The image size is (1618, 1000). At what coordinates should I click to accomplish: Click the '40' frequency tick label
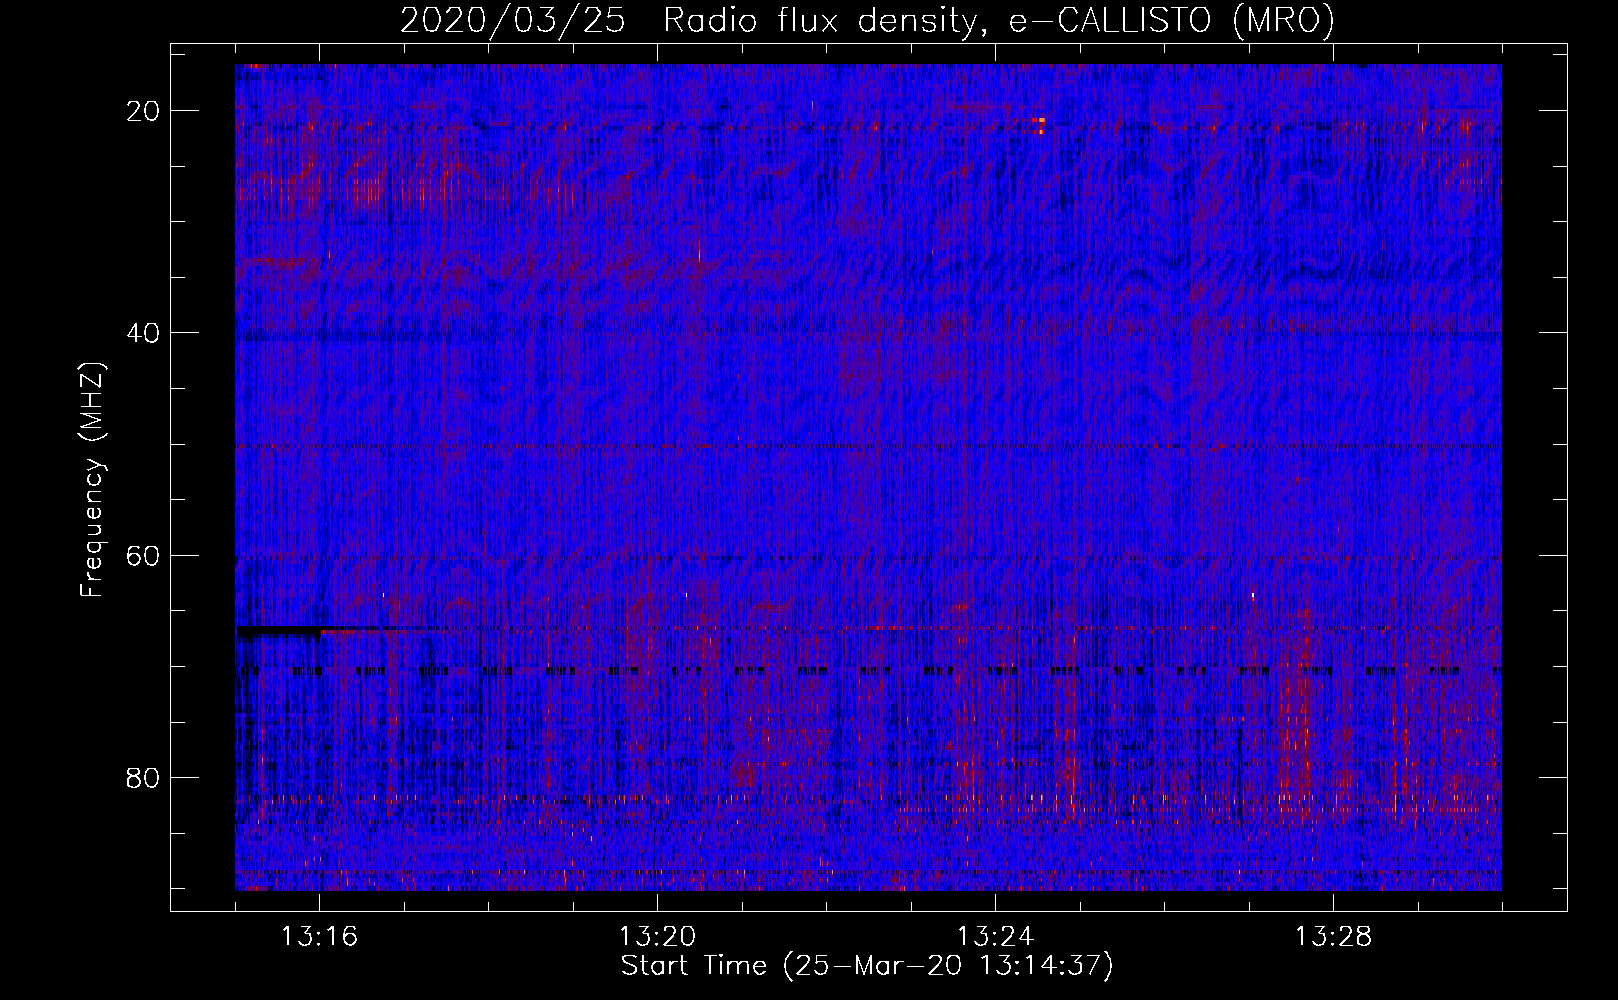coord(143,333)
